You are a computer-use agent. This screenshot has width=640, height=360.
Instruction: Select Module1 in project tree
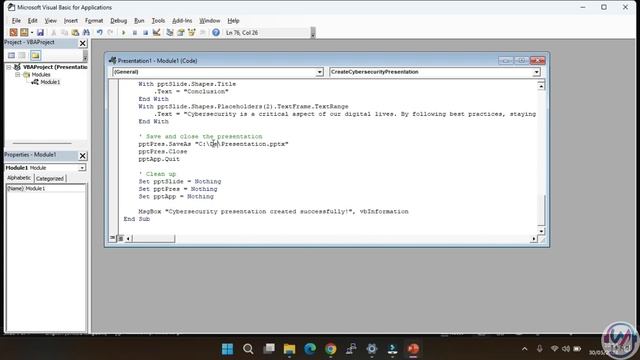point(50,82)
